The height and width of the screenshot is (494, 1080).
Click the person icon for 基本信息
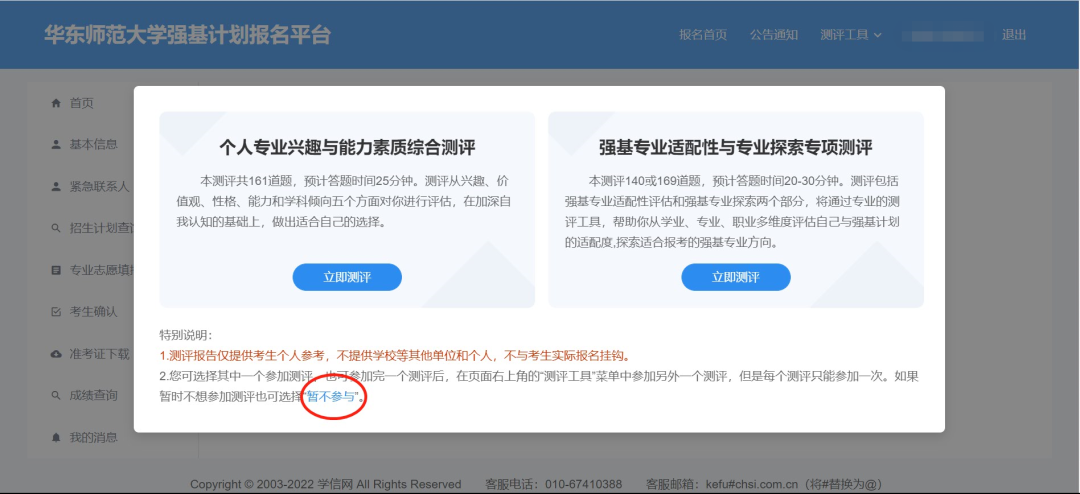(x=56, y=144)
